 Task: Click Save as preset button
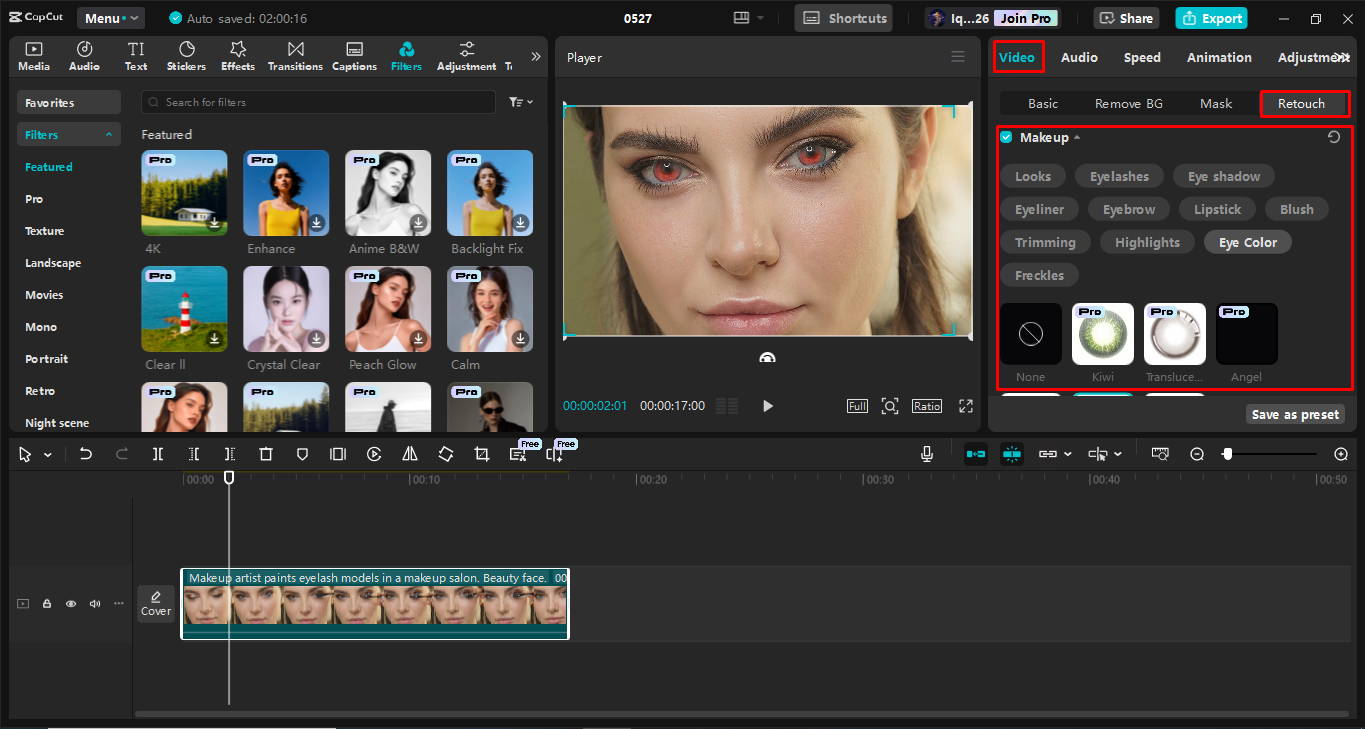1295,414
